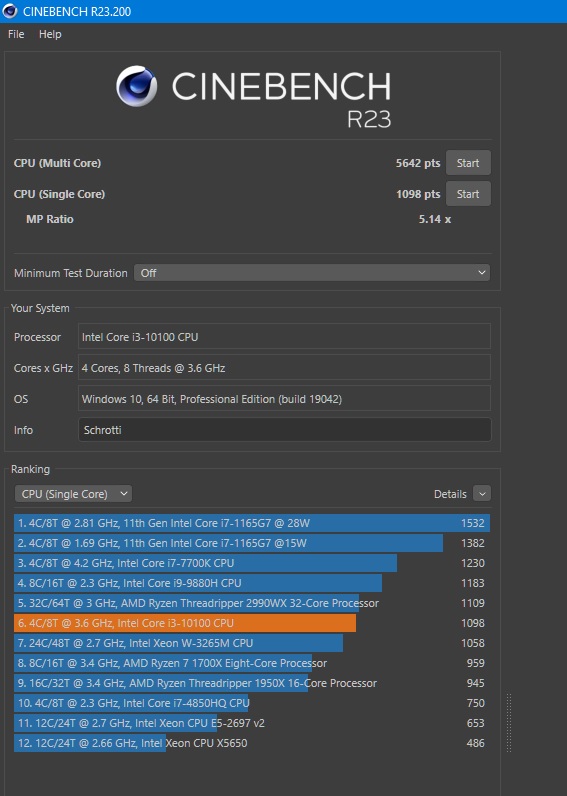This screenshot has height=796, width=567.
Task: Select the Xeon W-3265M ranking entry
Action: [x=252, y=643]
